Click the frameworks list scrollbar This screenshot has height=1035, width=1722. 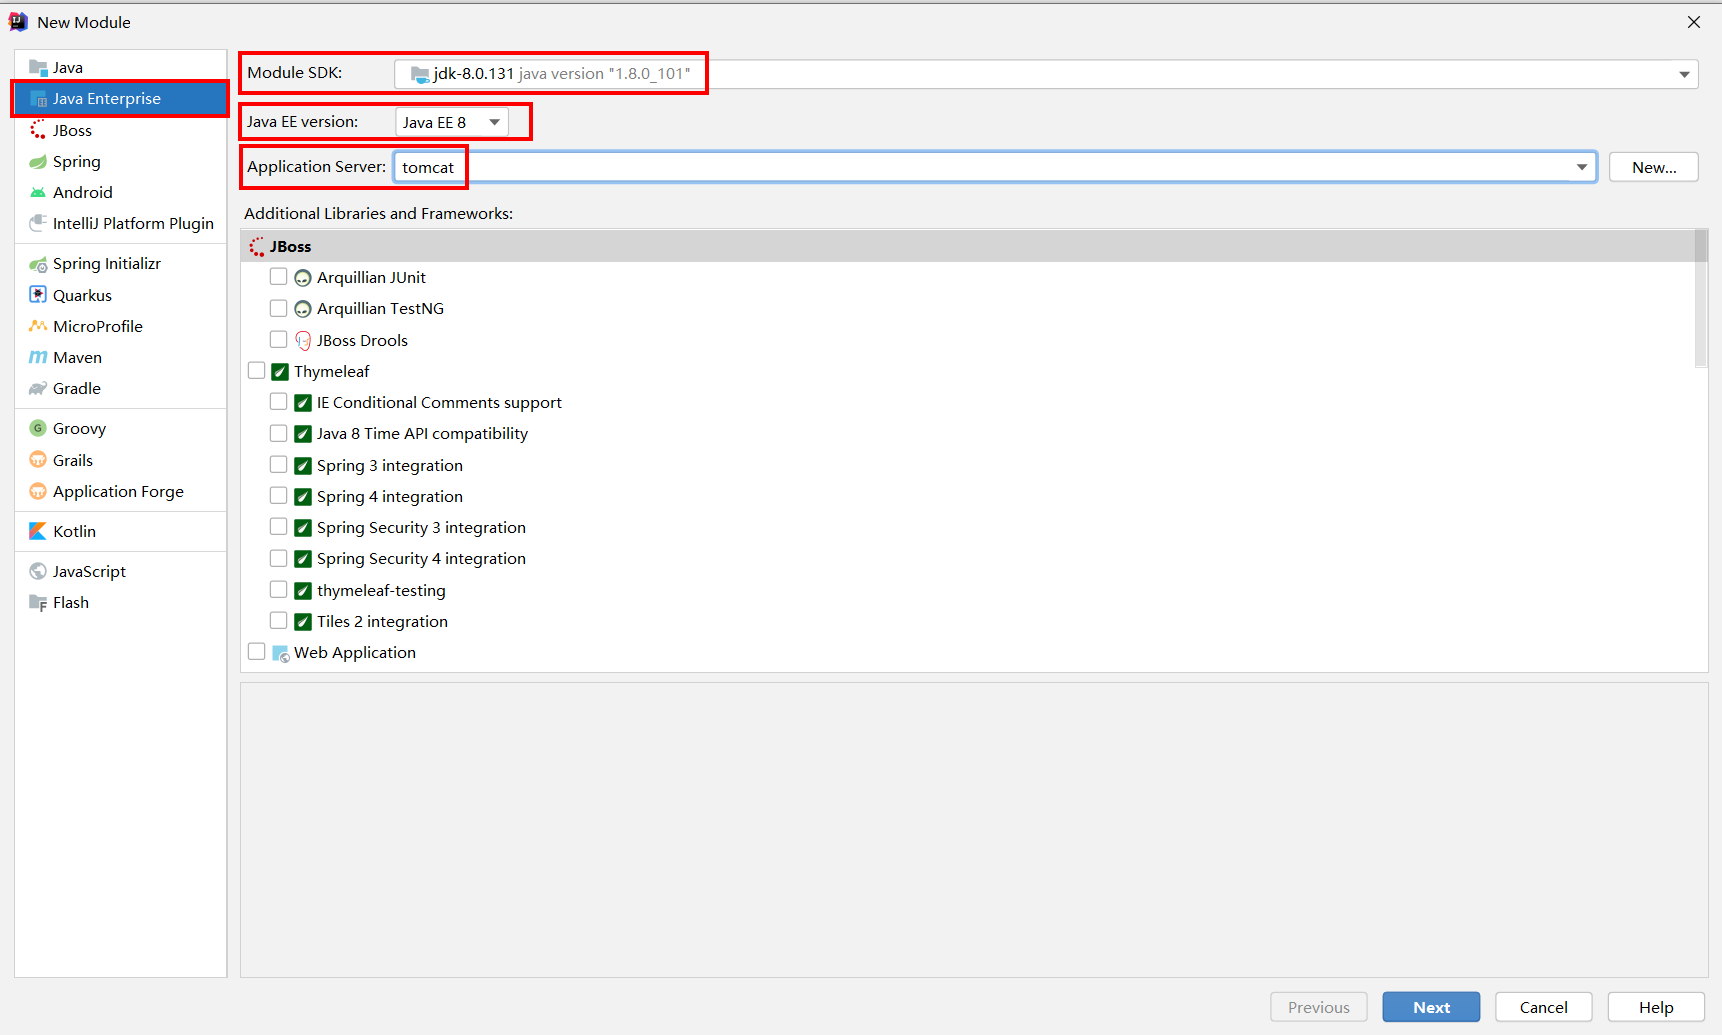coord(1701,299)
